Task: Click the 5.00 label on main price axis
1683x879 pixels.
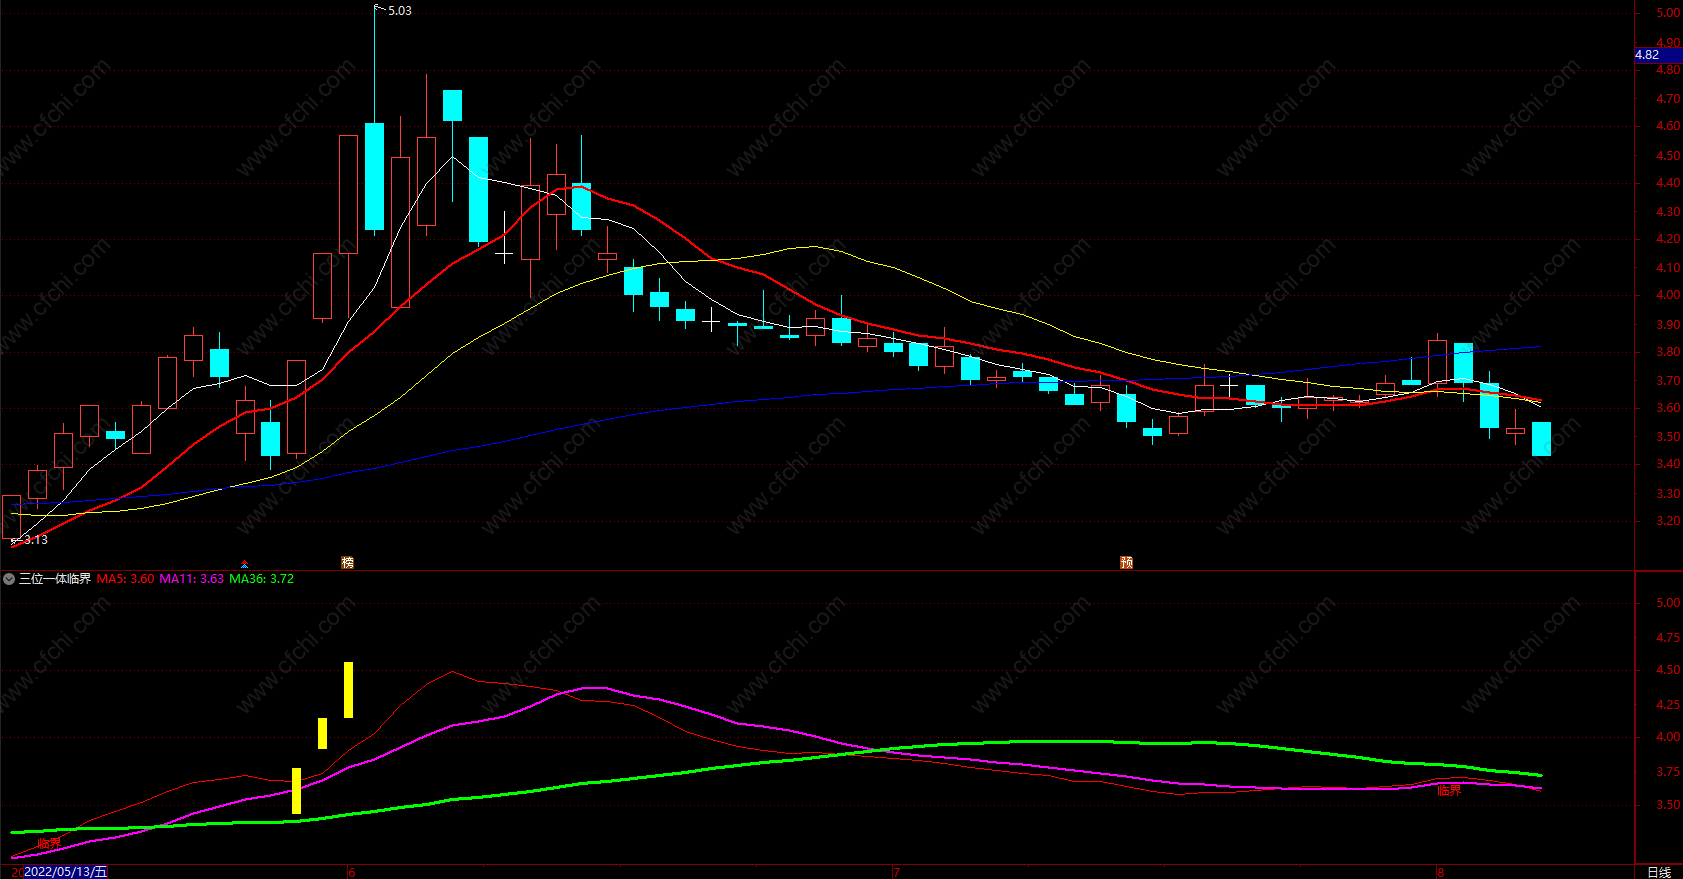Action: (x=1667, y=14)
